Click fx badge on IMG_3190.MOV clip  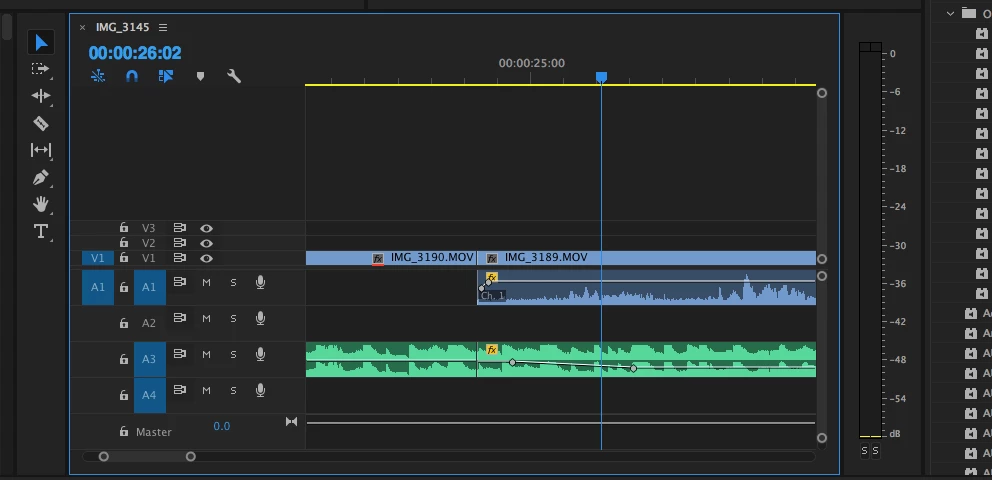[378, 259]
